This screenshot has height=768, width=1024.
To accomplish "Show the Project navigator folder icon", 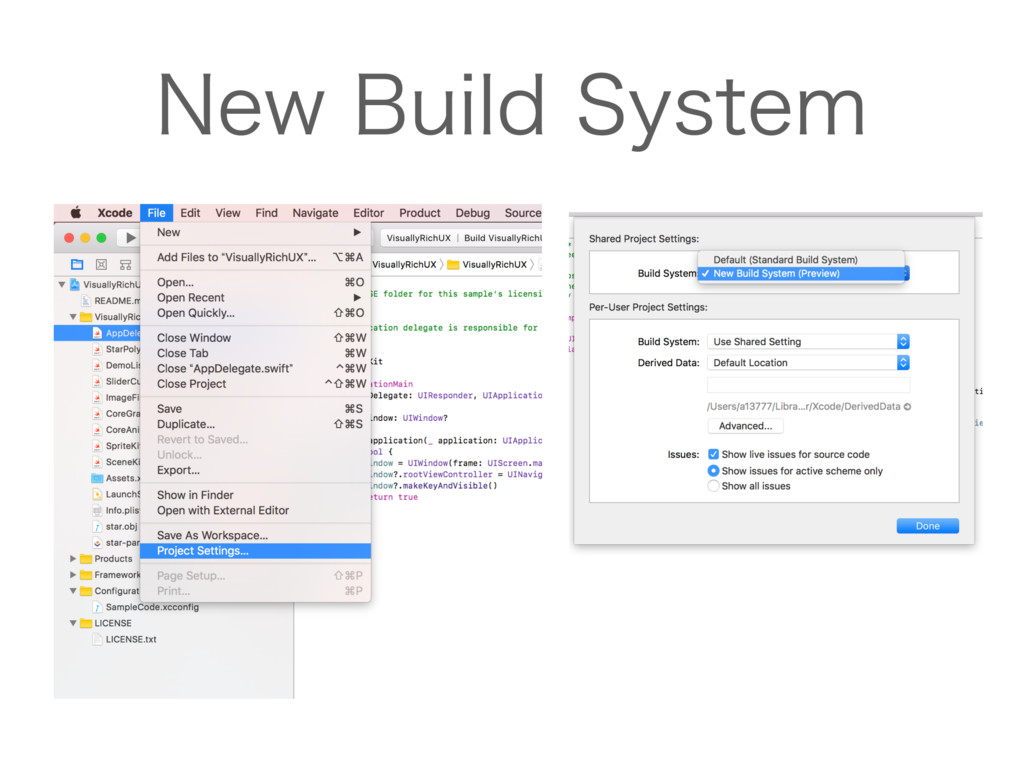I will tap(77, 264).
